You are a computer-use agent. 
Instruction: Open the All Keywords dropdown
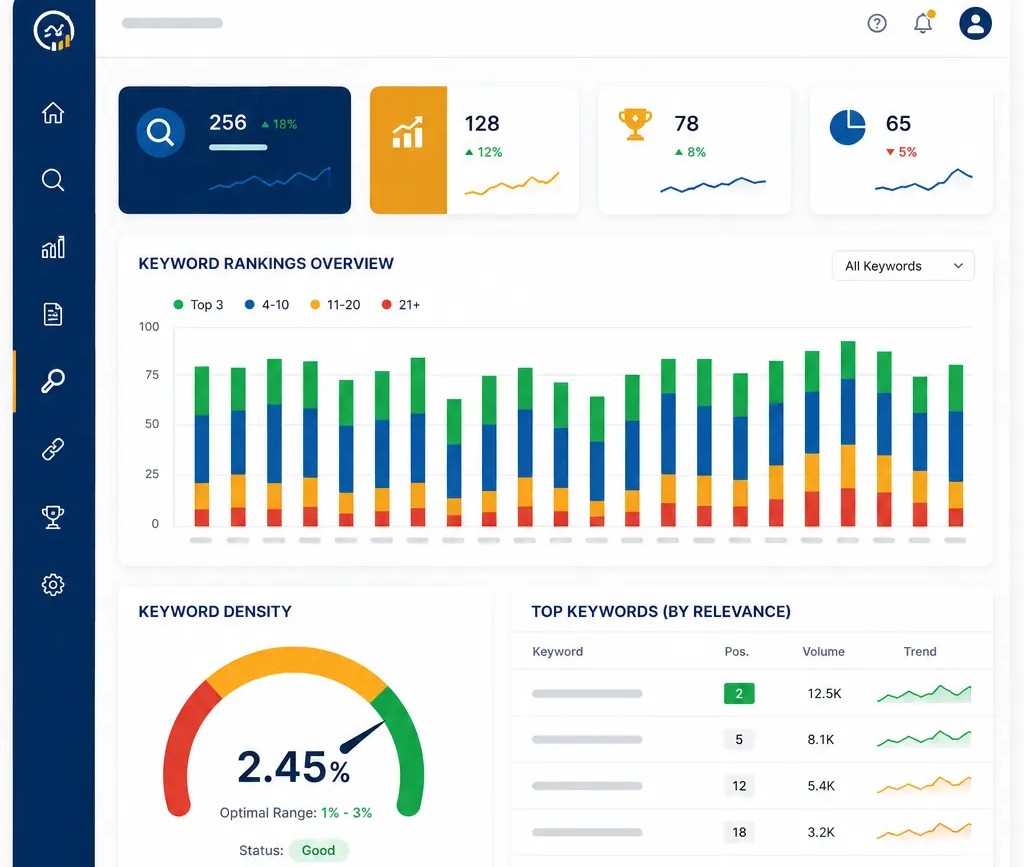pyautogui.click(x=903, y=266)
